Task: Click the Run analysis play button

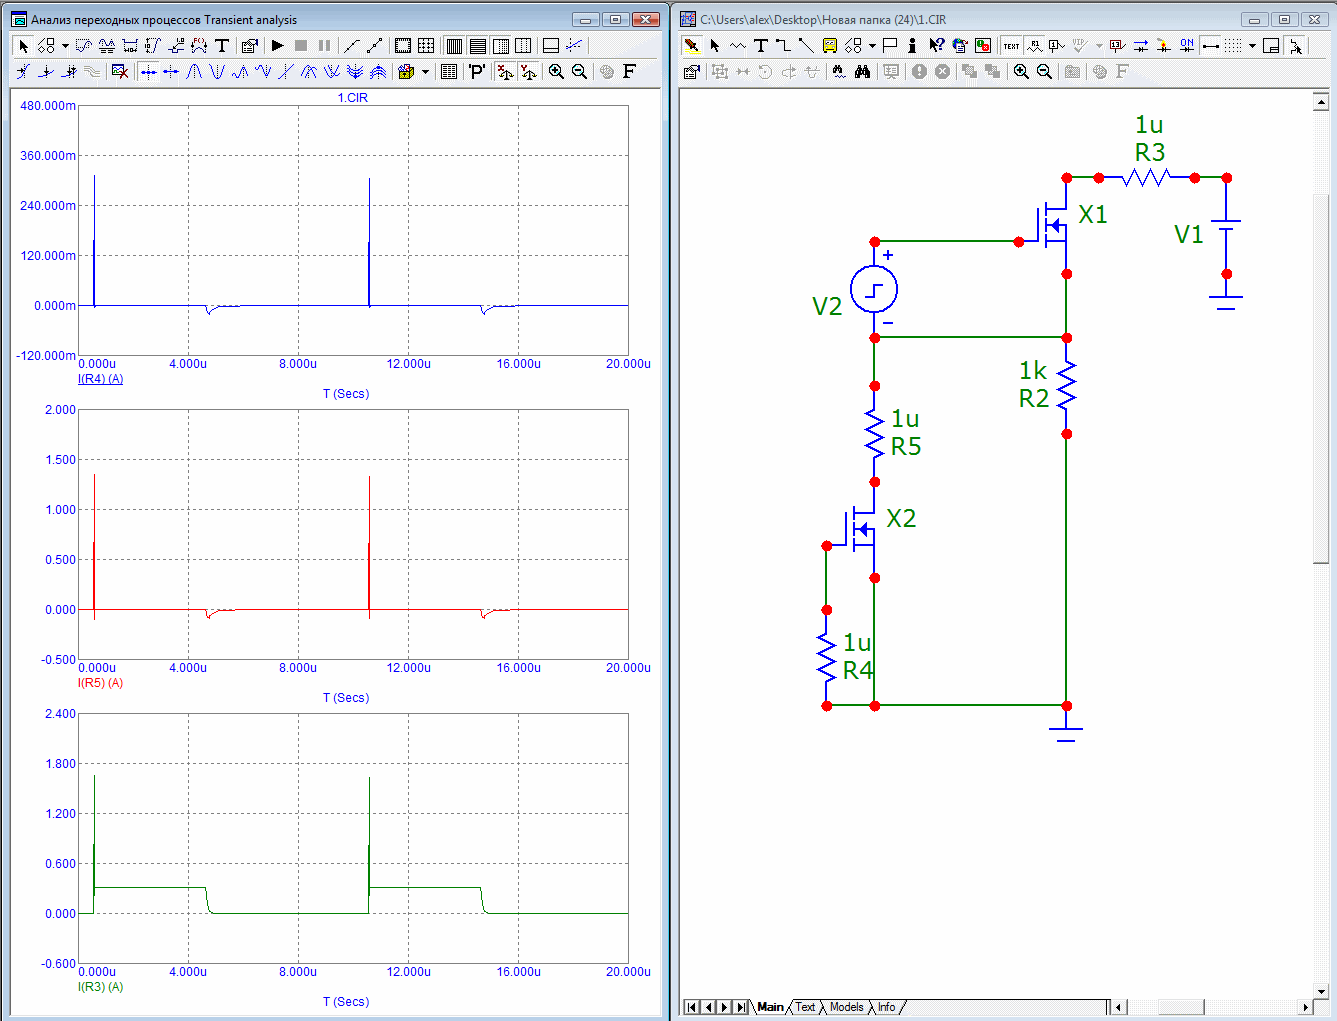Action: [278, 45]
